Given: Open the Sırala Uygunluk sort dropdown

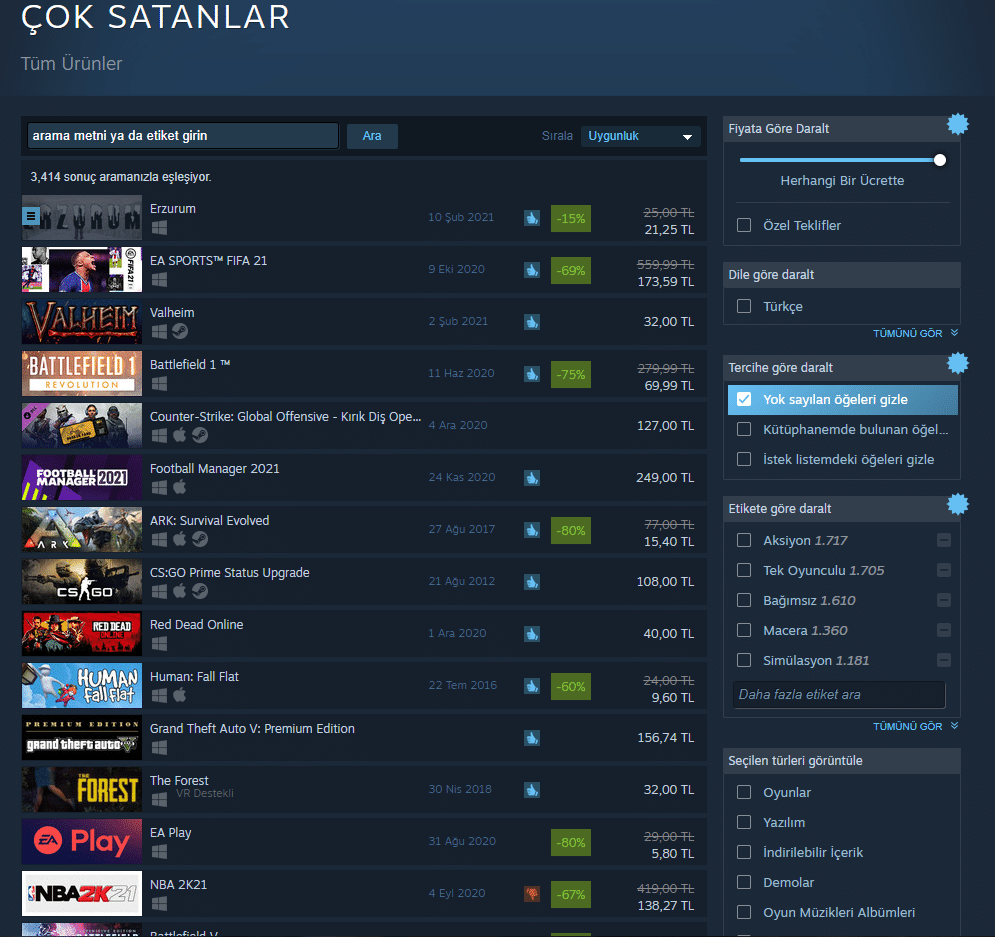Looking at the screenshot, I should coord(640,136).
